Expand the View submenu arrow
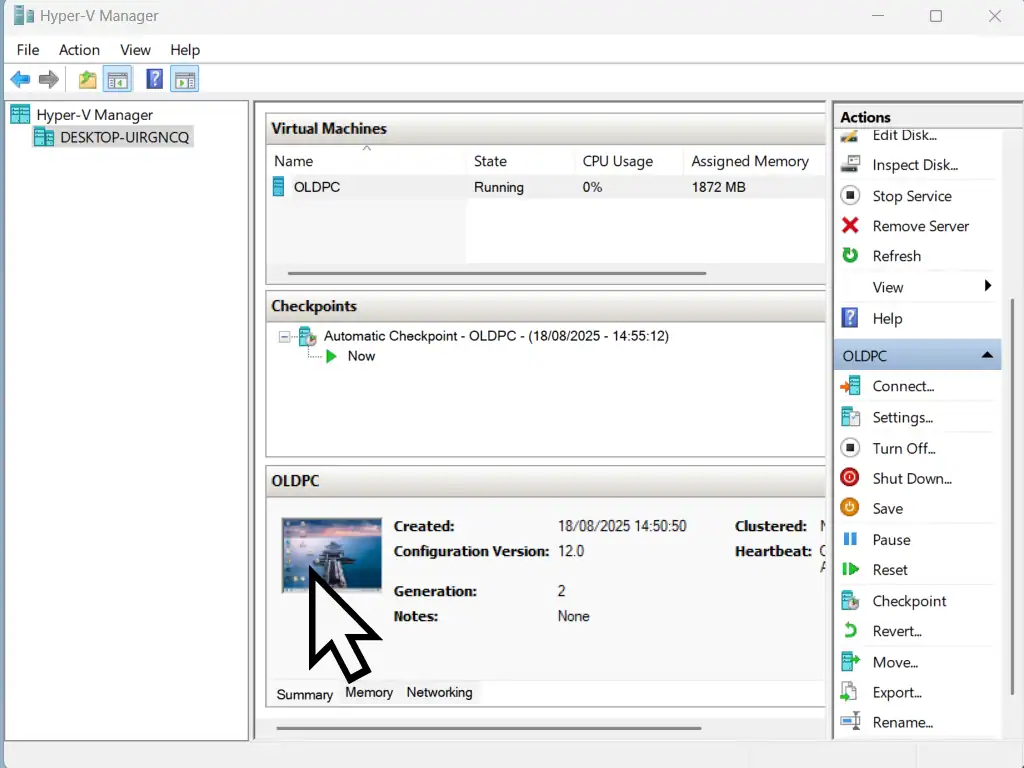1024x768 pixels. pos(987,286)
